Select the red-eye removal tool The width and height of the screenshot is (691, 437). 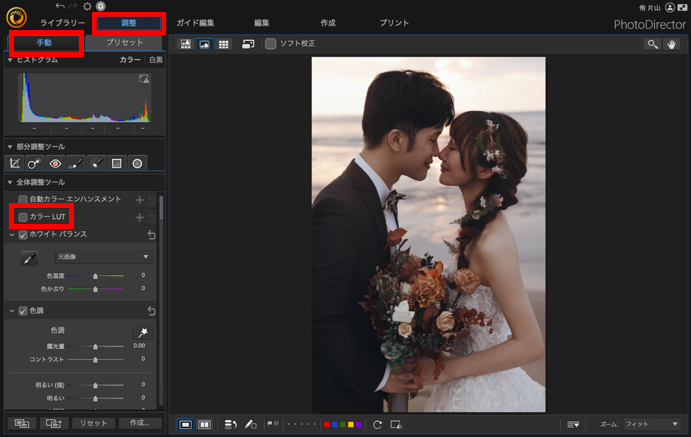tap(55, 163)
